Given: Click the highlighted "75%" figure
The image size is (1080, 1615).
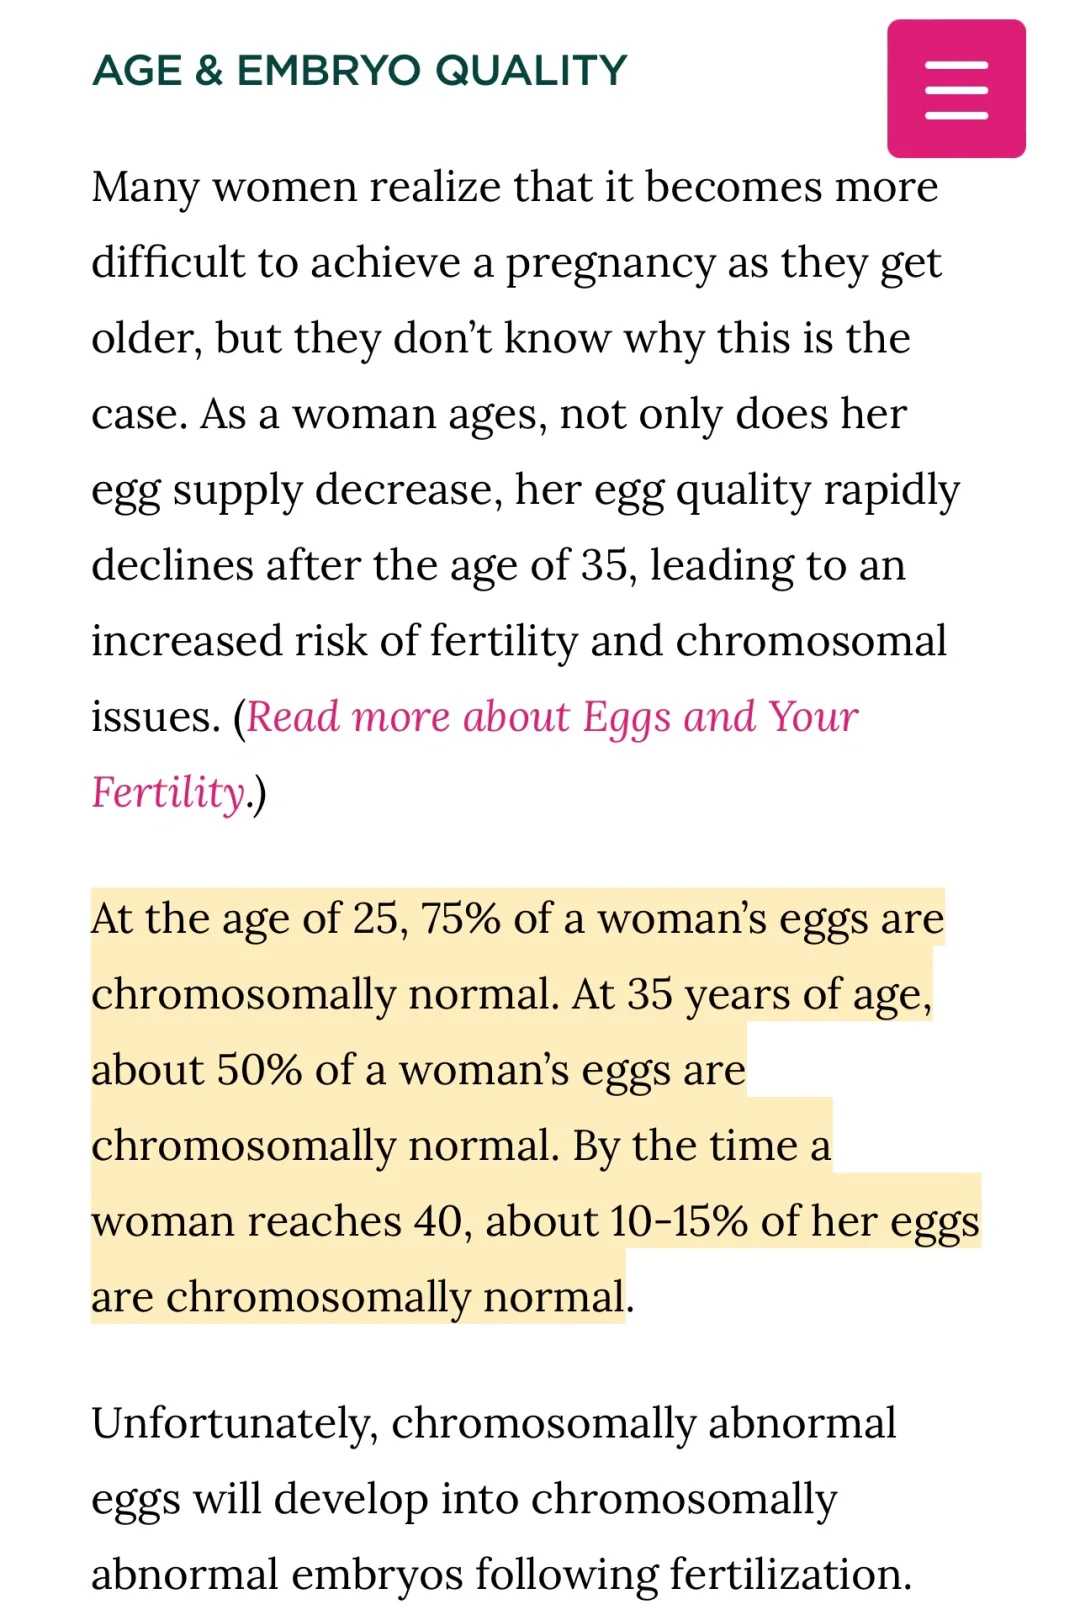Looking at the screenshot, I should (x=460, y=919).
